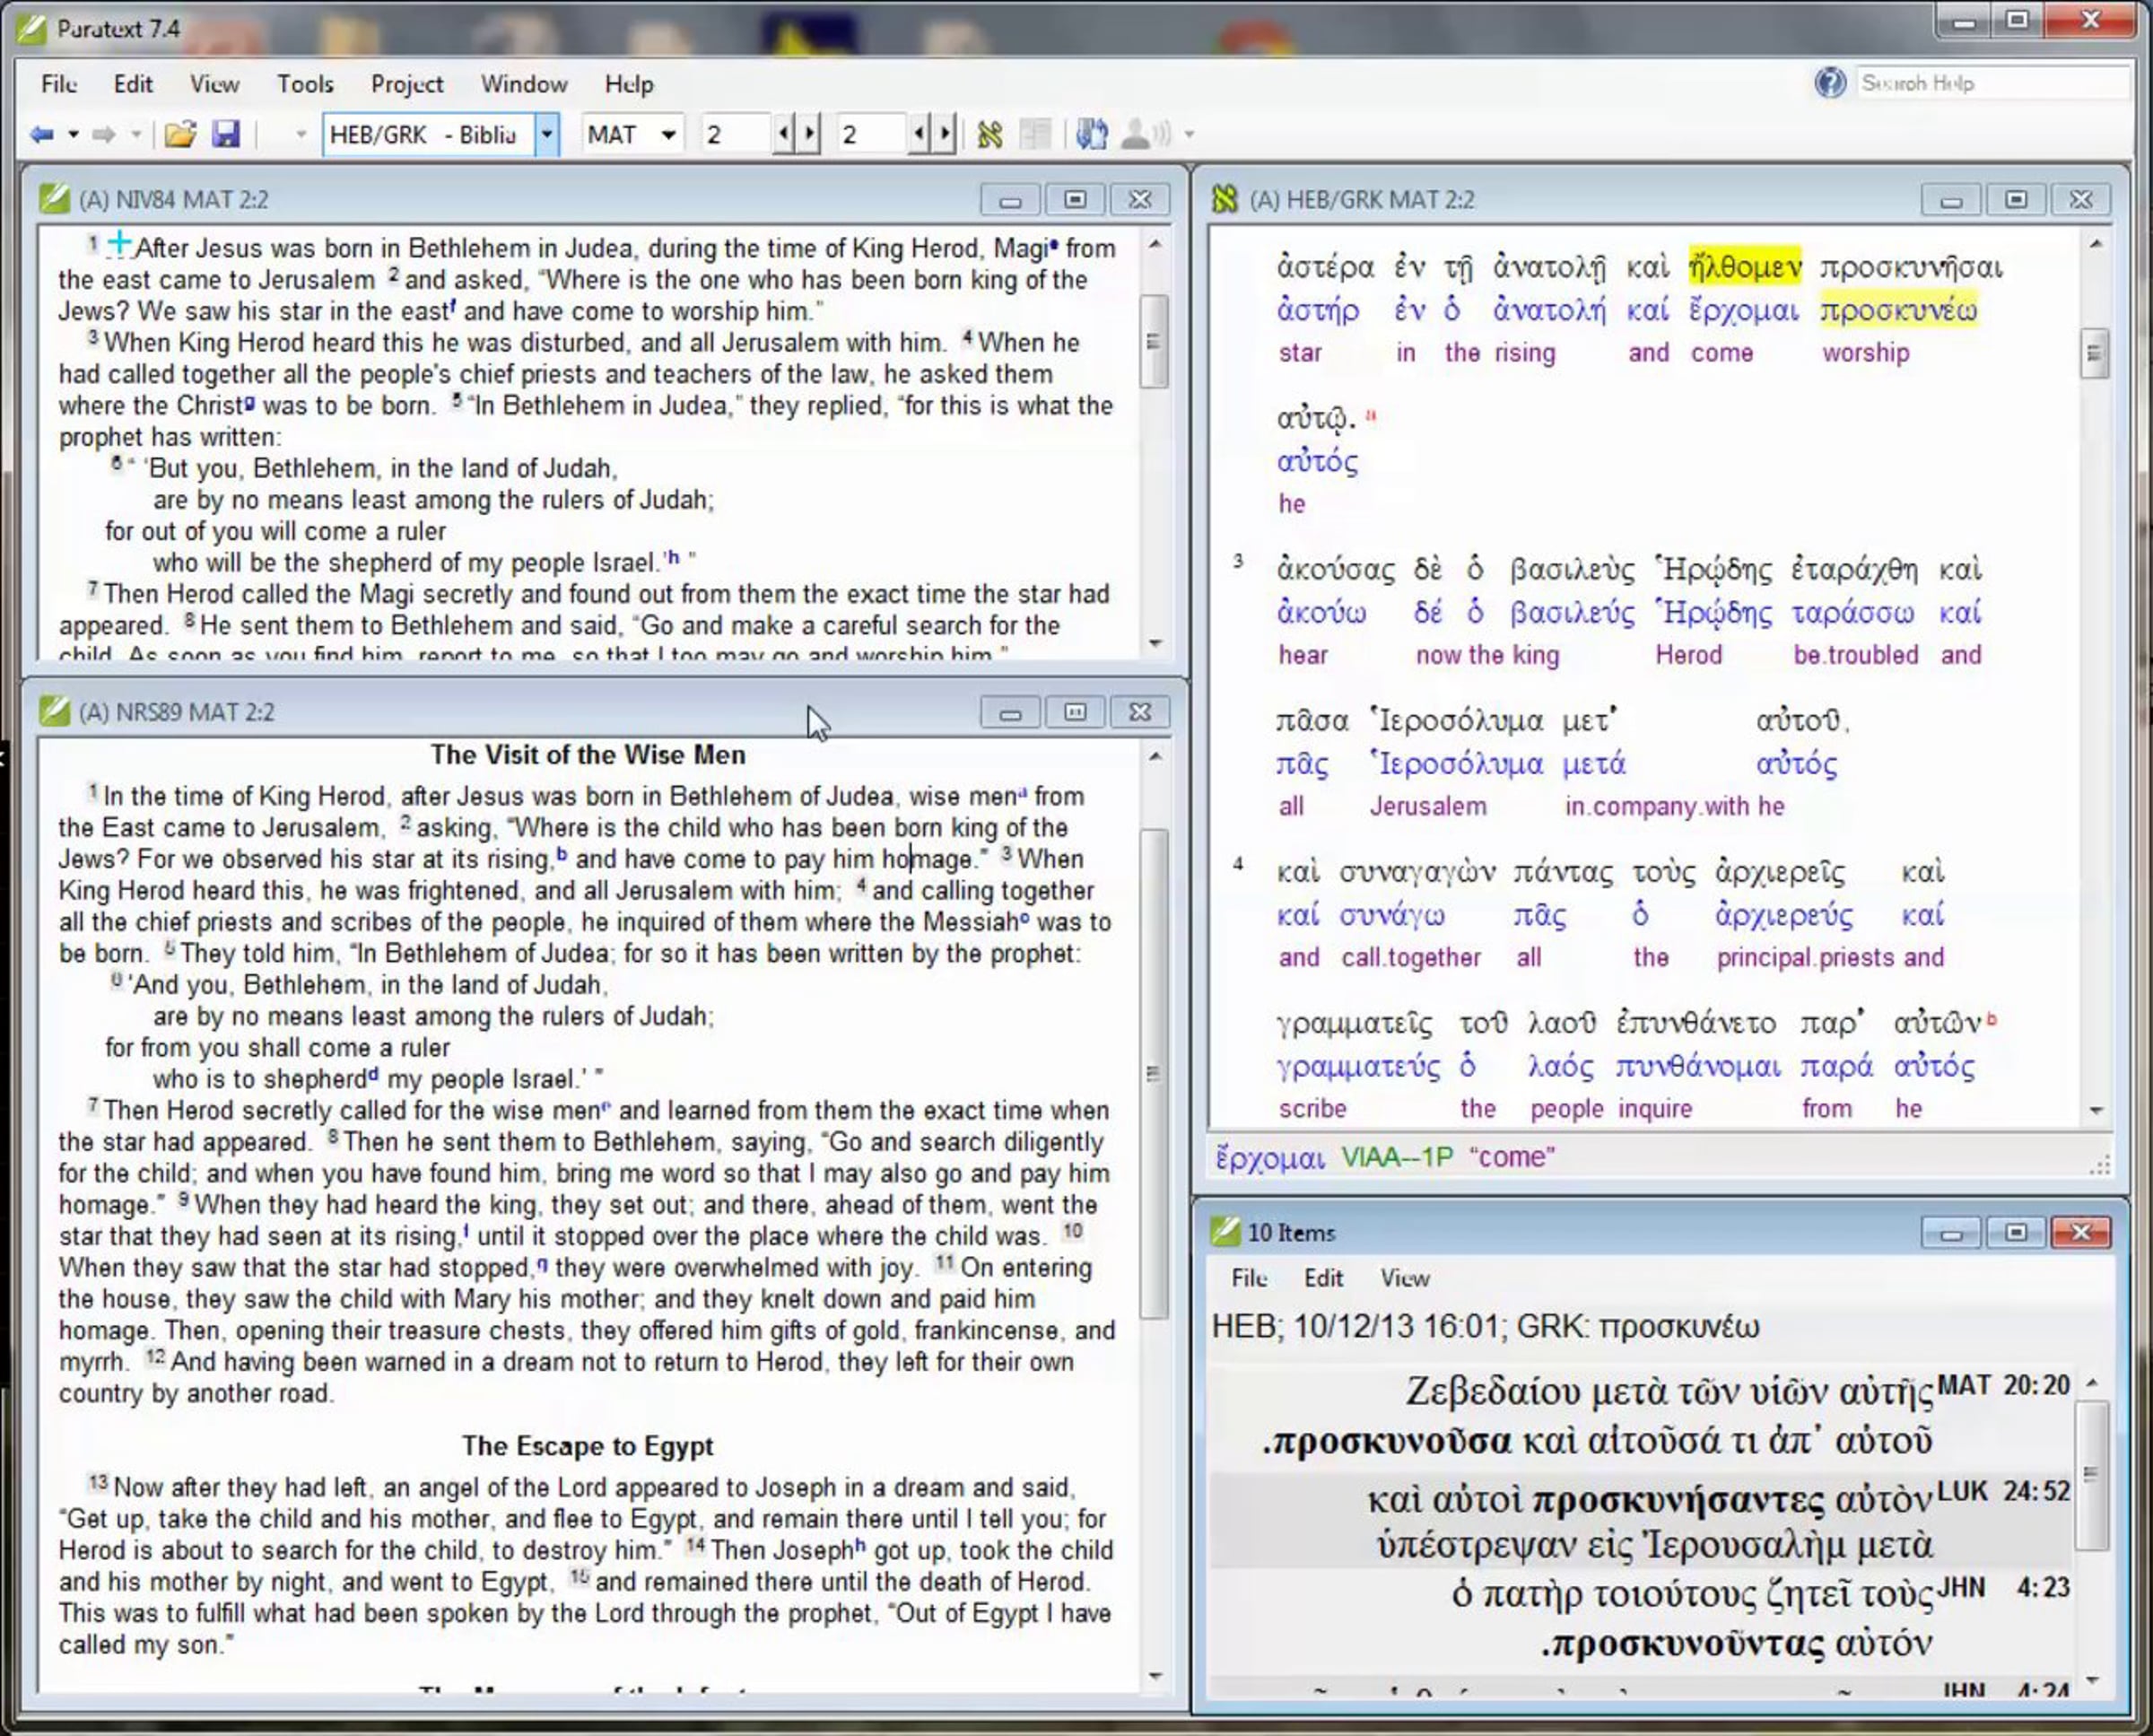Open the Tools menu
This screenshot has height=1736, width=2153.
(305, 84)
